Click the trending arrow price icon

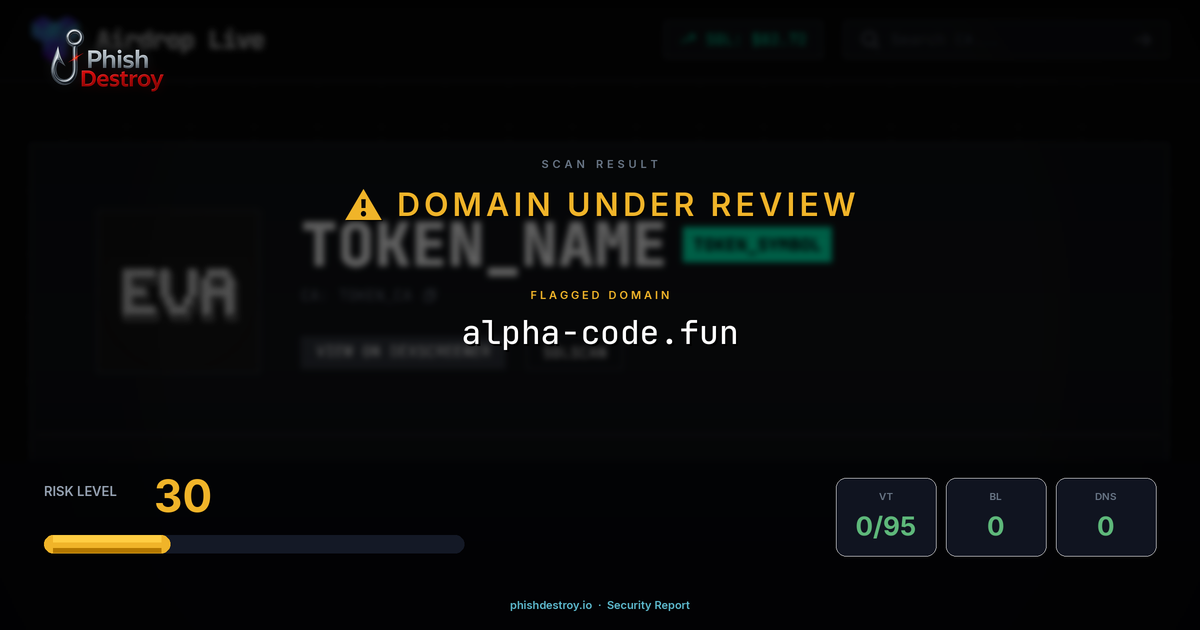click(x=689, y=39)
